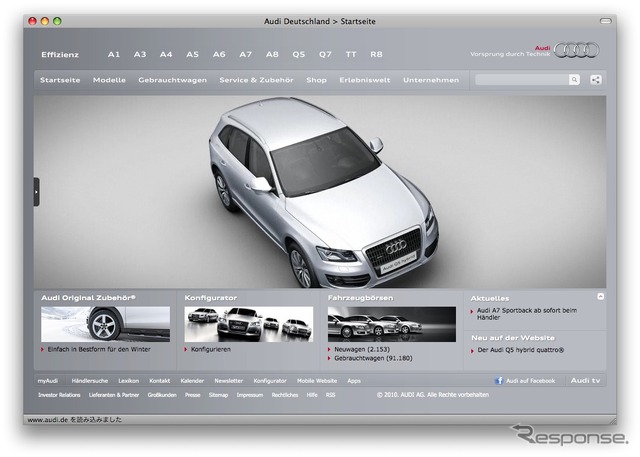
Task: Open Audi auf Facebook link
Action: [x=530, y=381]
